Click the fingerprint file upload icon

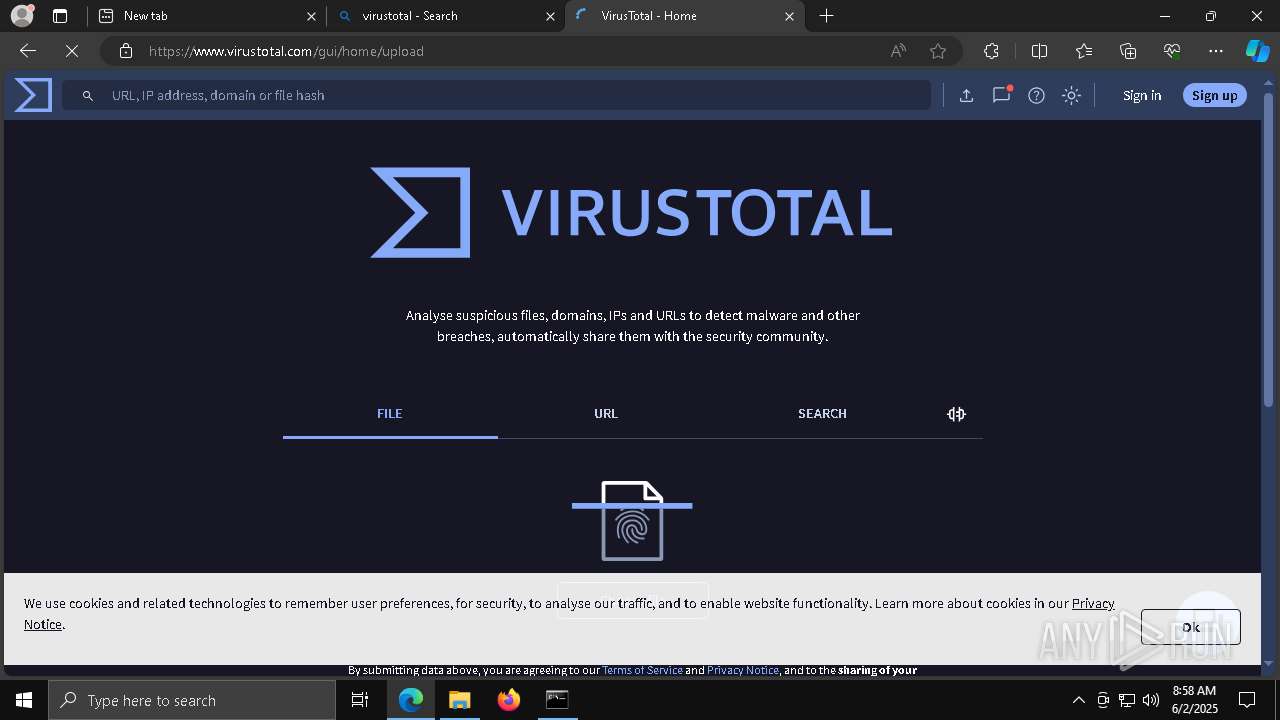click(x=632, y=521)
